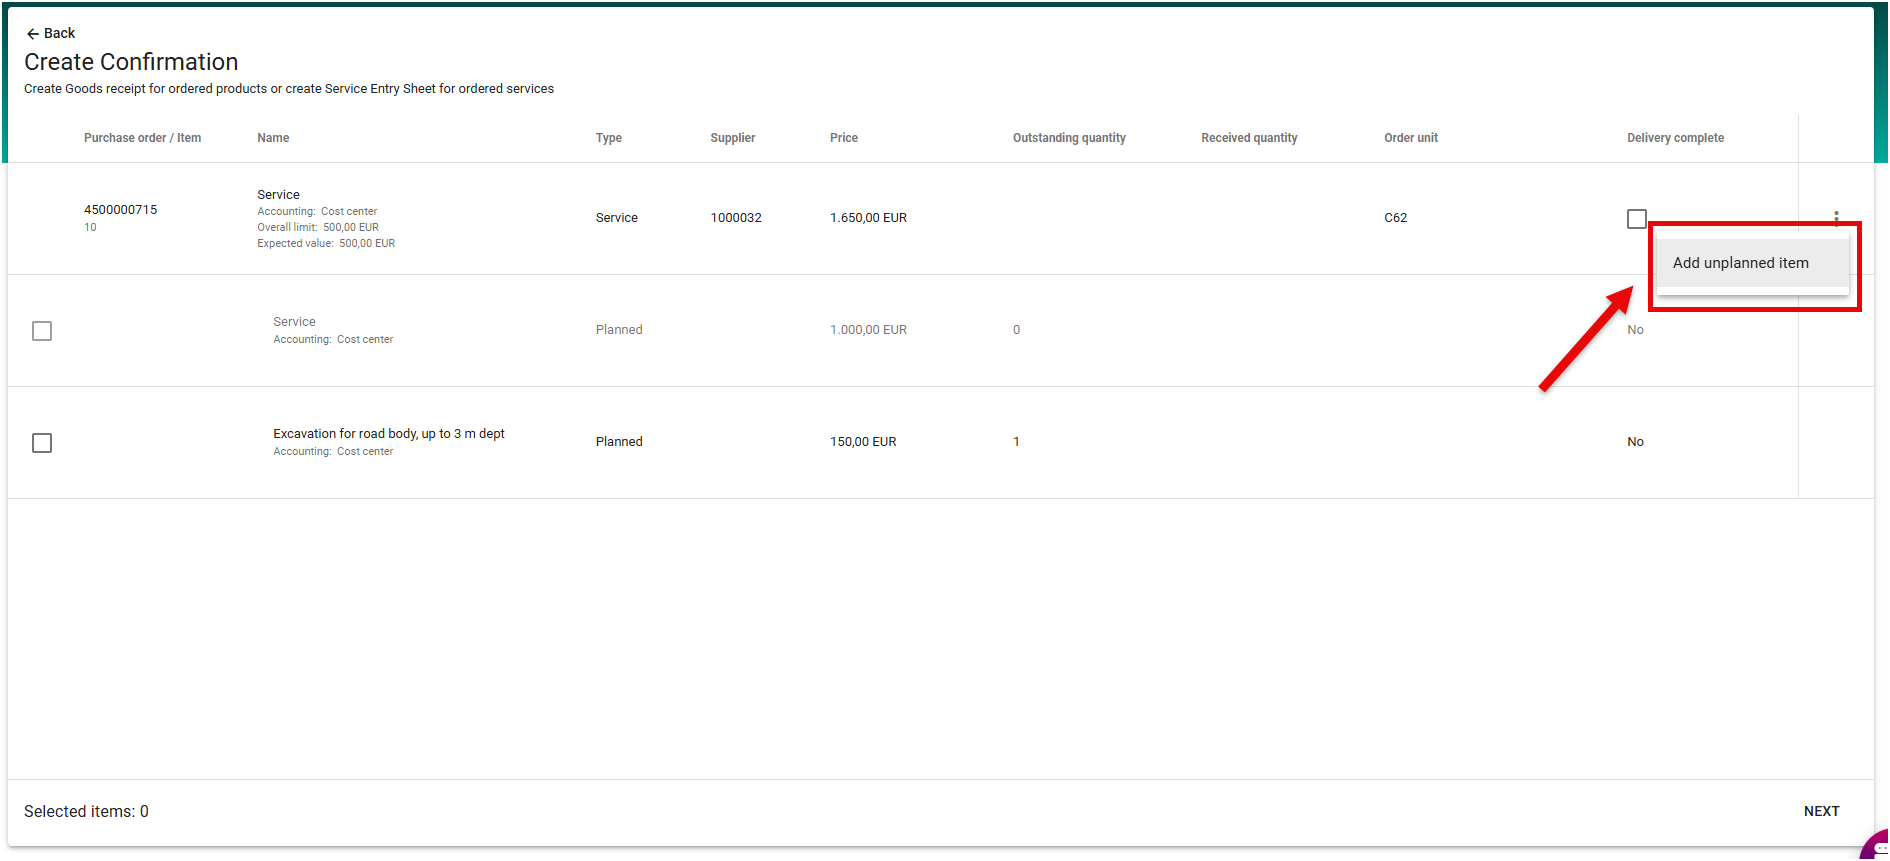
Task: Click the Order unit column header
Action: [1410, 138]
